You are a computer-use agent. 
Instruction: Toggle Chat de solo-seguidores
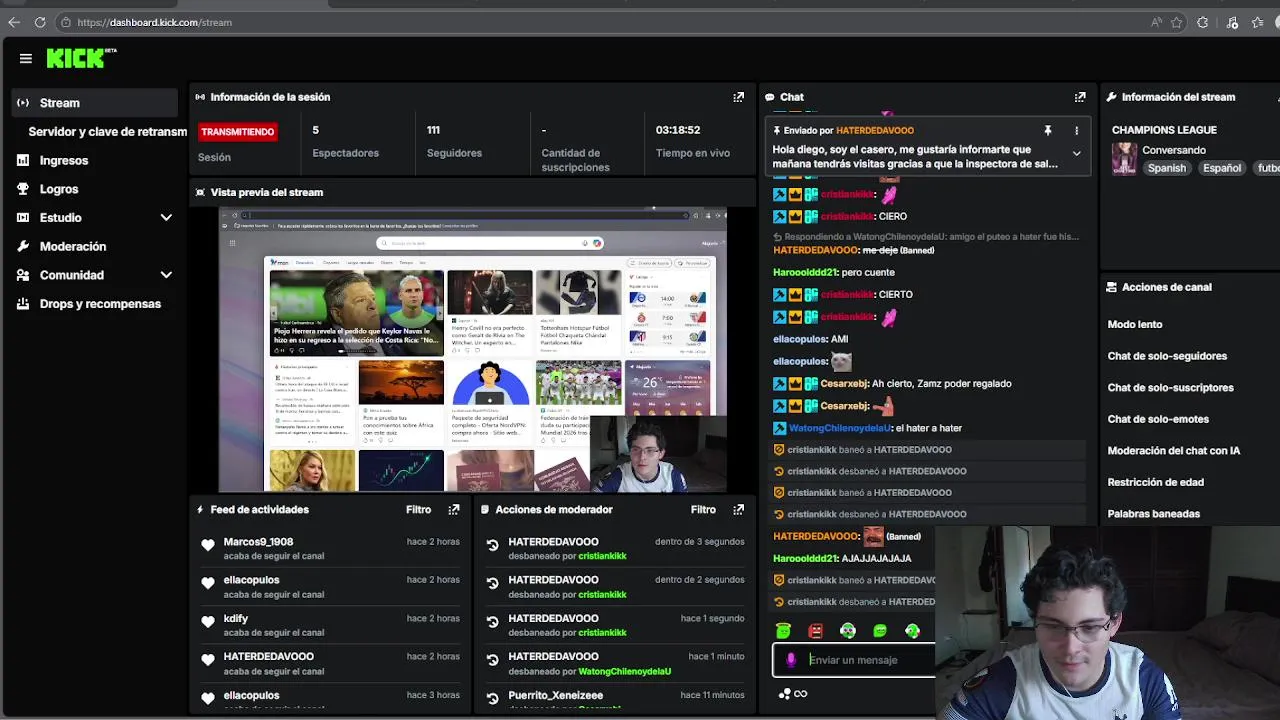pos(1167,356)
